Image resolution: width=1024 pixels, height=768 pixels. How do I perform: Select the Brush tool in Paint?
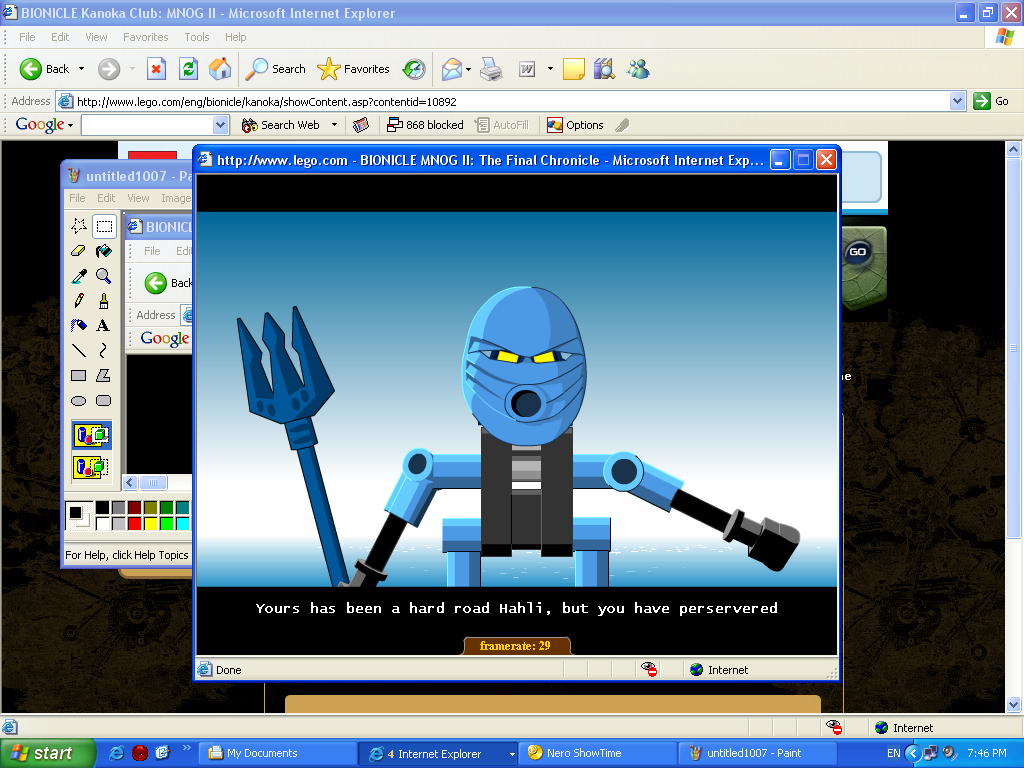point(104,300)
